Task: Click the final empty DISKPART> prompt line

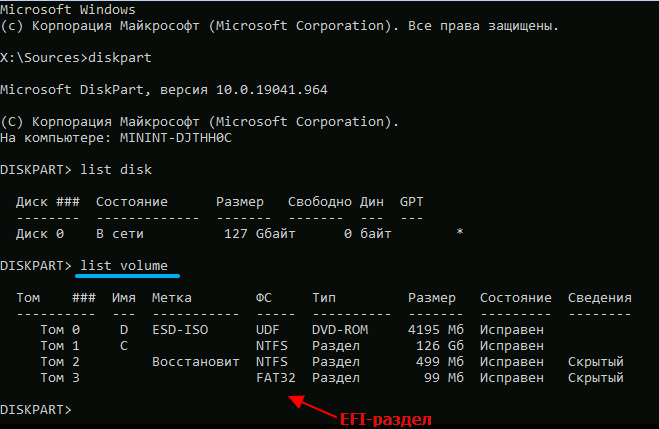Action: coord(36,410)
